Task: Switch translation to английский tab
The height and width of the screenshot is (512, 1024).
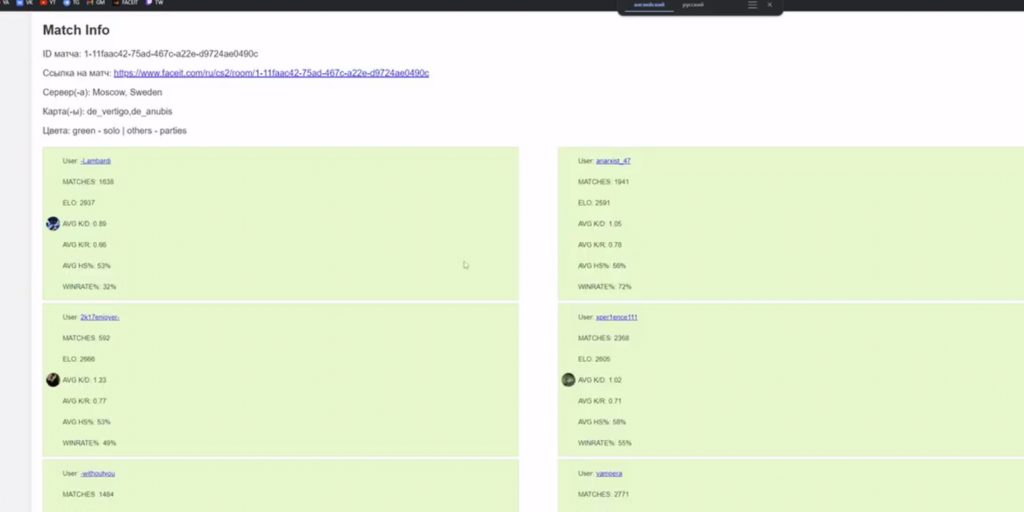Action: [648, 5]
